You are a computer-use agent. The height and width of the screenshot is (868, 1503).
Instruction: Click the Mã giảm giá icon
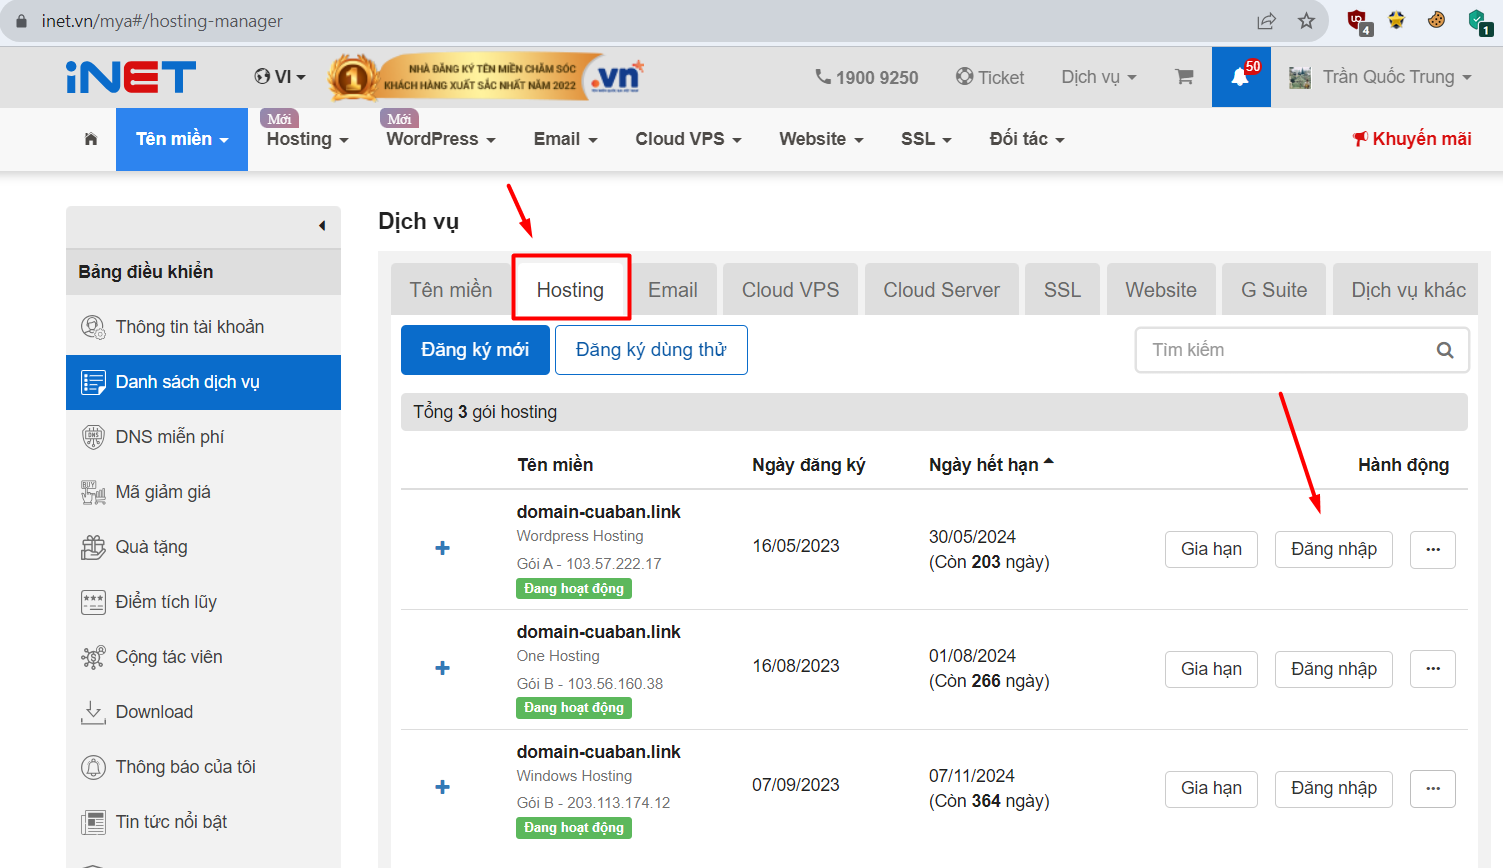93,492
